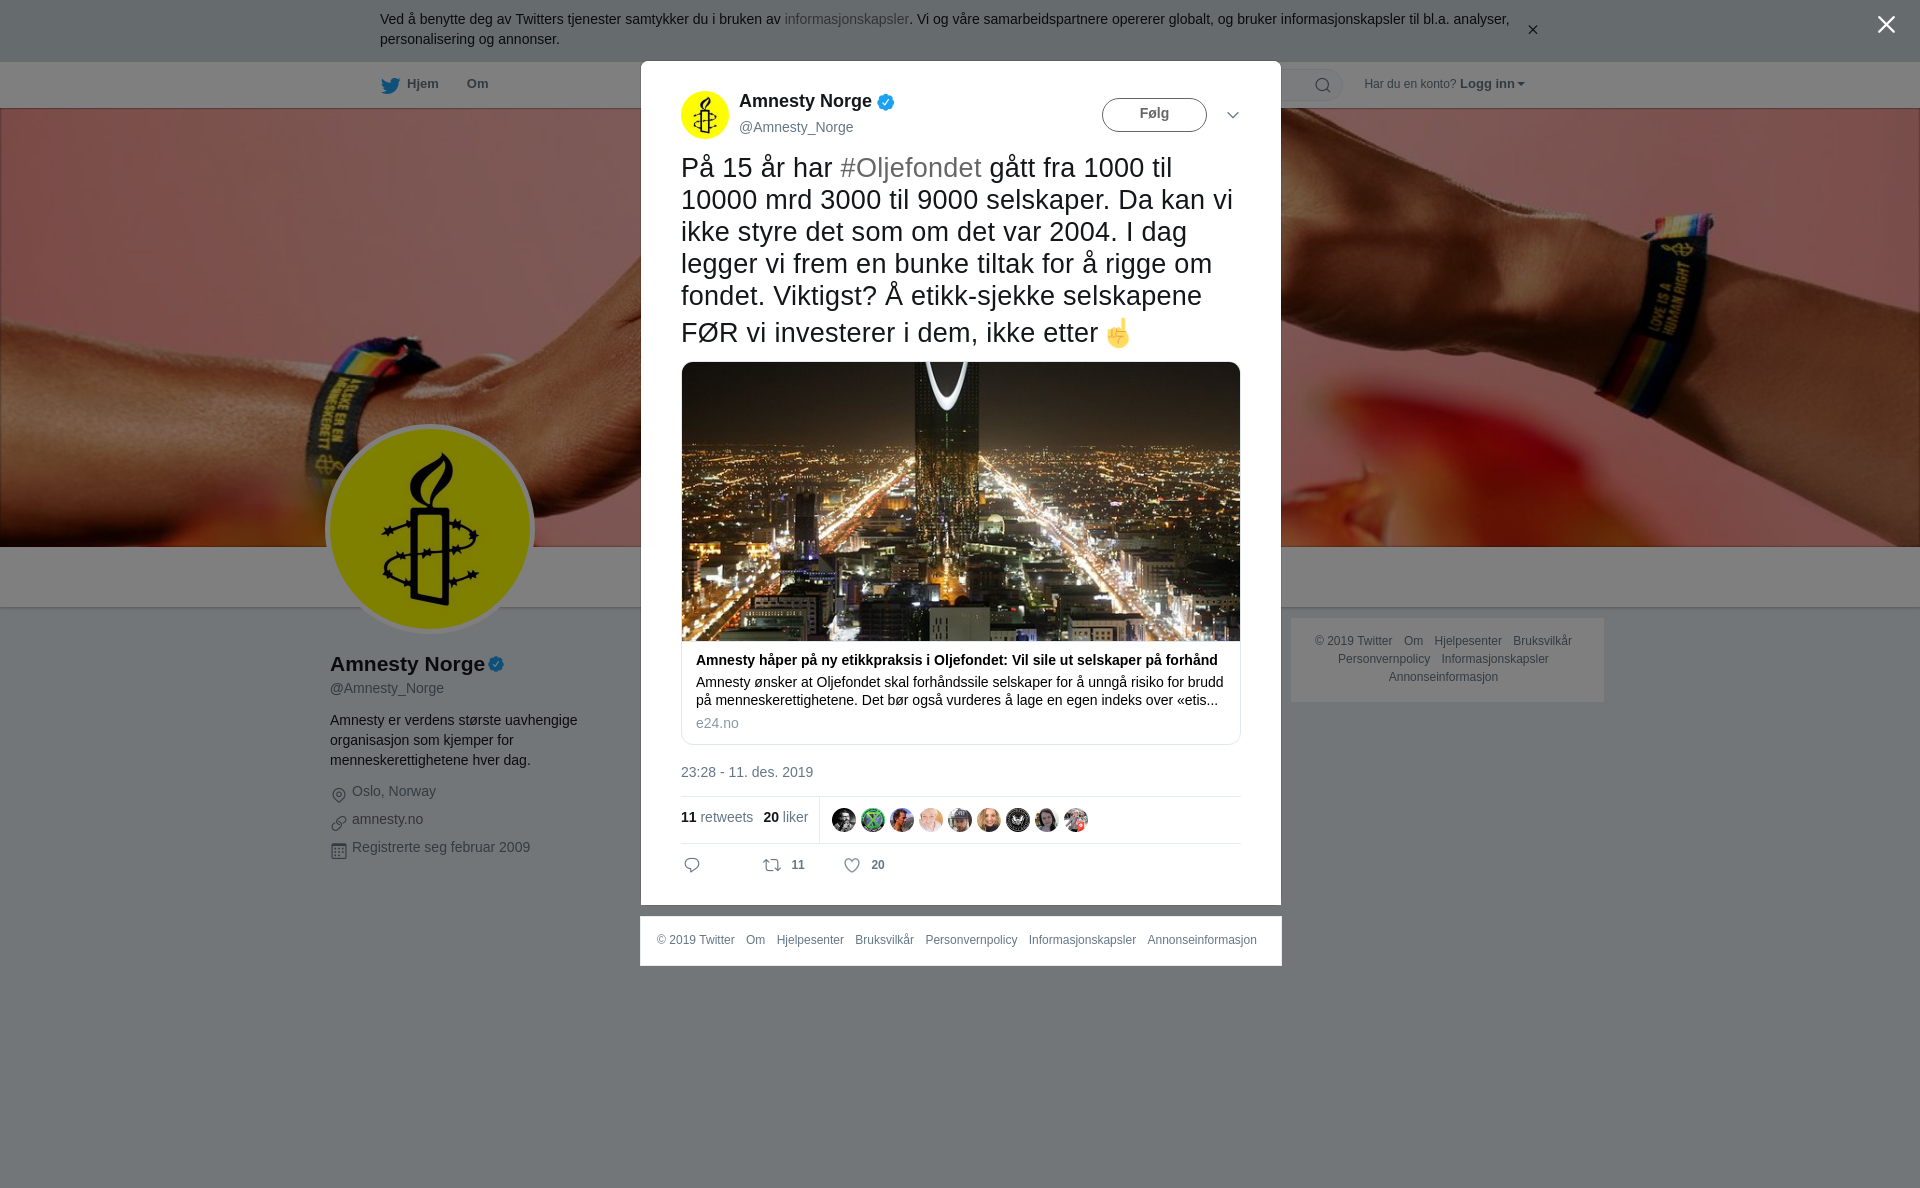Click the #Oljefondet hashtag link
Screen dimensions: 1920x1188
[x=911, y=168]
